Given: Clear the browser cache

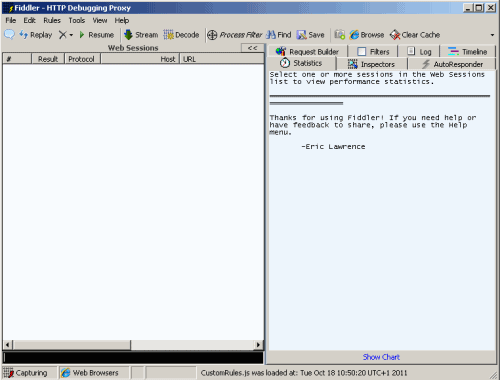Looking at the screenshot, I should point(415,35).
